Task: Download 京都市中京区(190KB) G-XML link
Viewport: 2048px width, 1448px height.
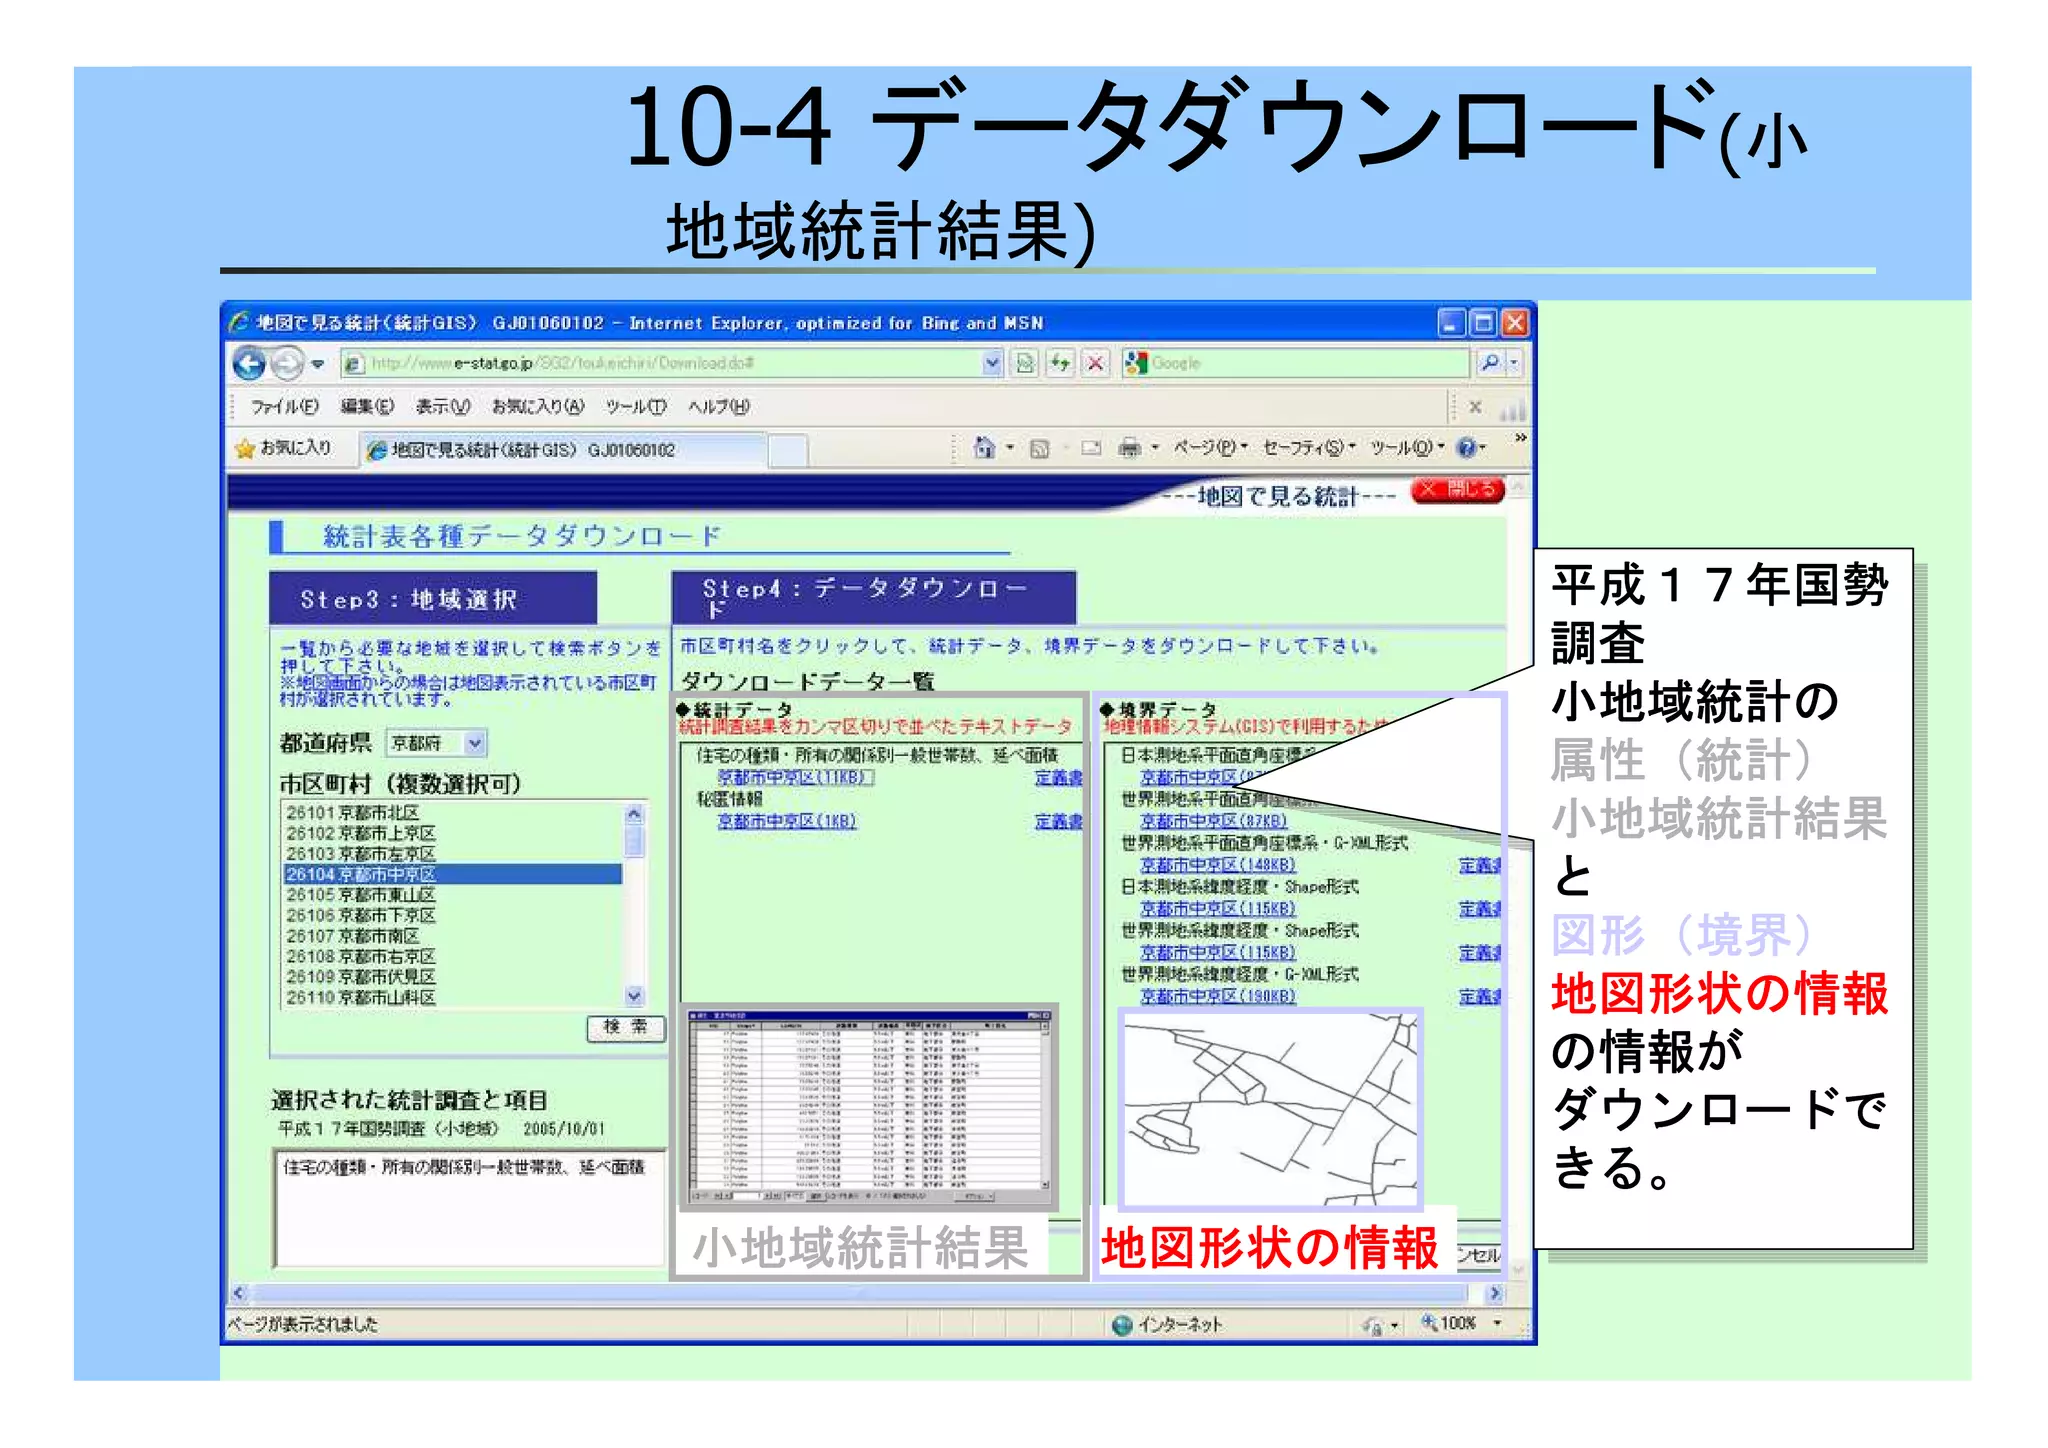Action: pyautogui.click(x=1218, y=996)
